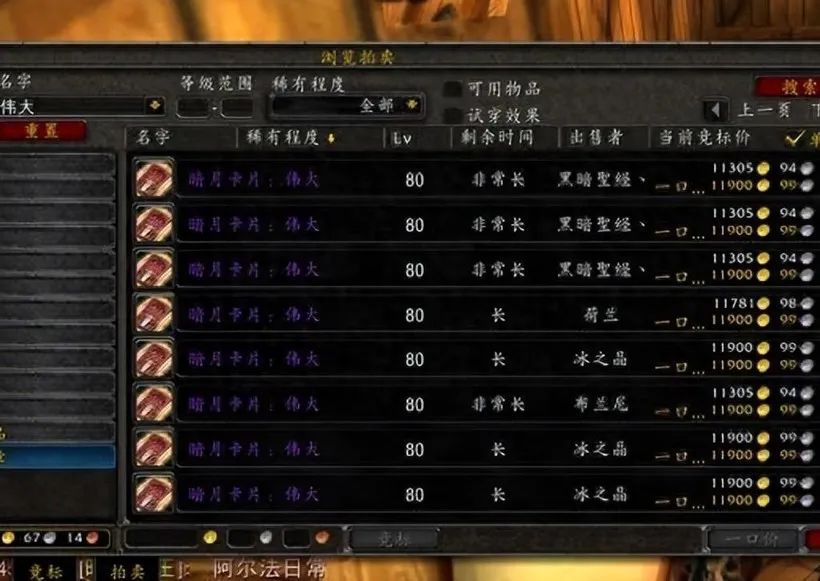The height and width of the screenshot is (581, 820).
Task: Click the item icon sold by 布兰尼
Action: click(x=154, y=403)
